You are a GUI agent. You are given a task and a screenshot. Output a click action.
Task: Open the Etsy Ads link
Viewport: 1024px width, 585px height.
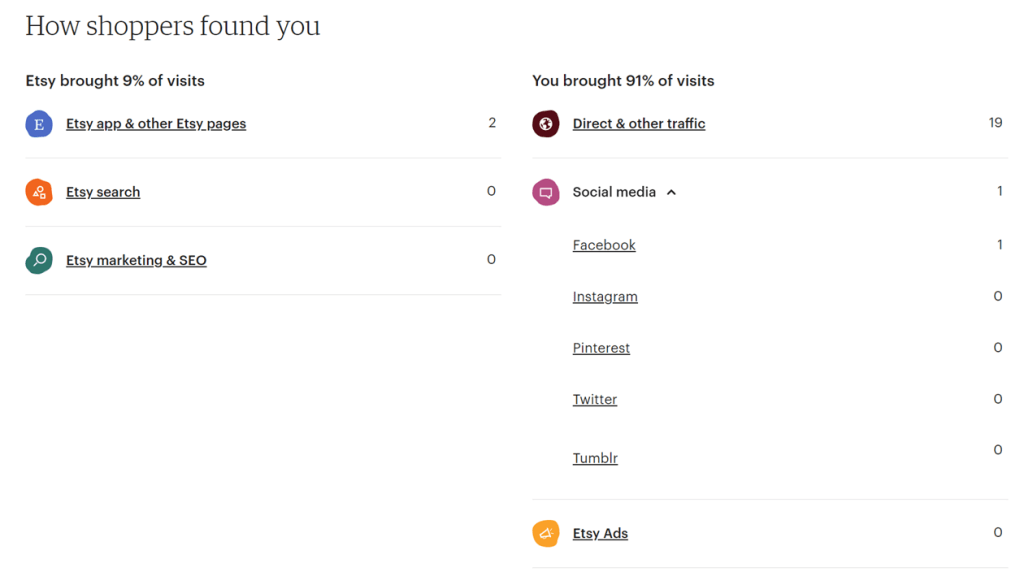coord(600,533)
